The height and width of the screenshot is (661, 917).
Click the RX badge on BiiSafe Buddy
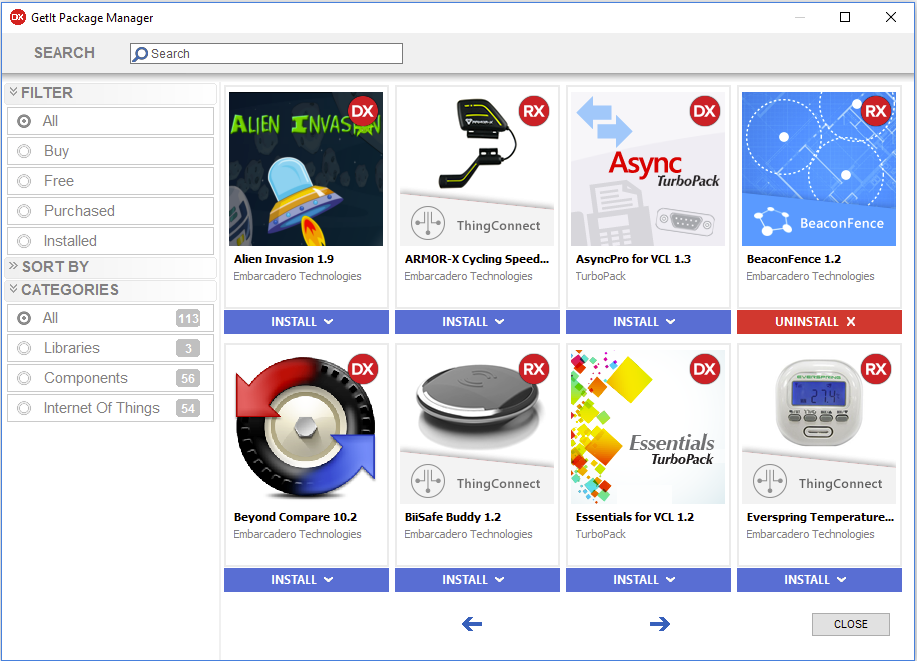[534, 369]
